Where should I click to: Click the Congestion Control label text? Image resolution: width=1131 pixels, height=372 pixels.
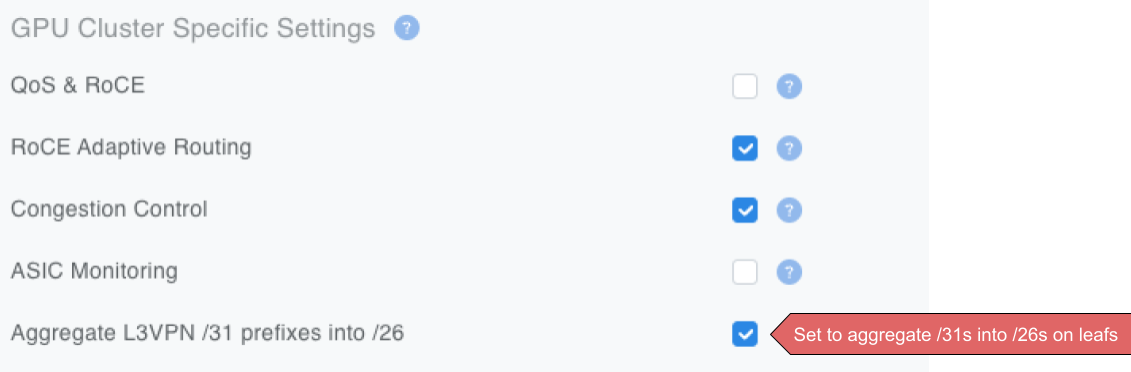tap(109, 210)
